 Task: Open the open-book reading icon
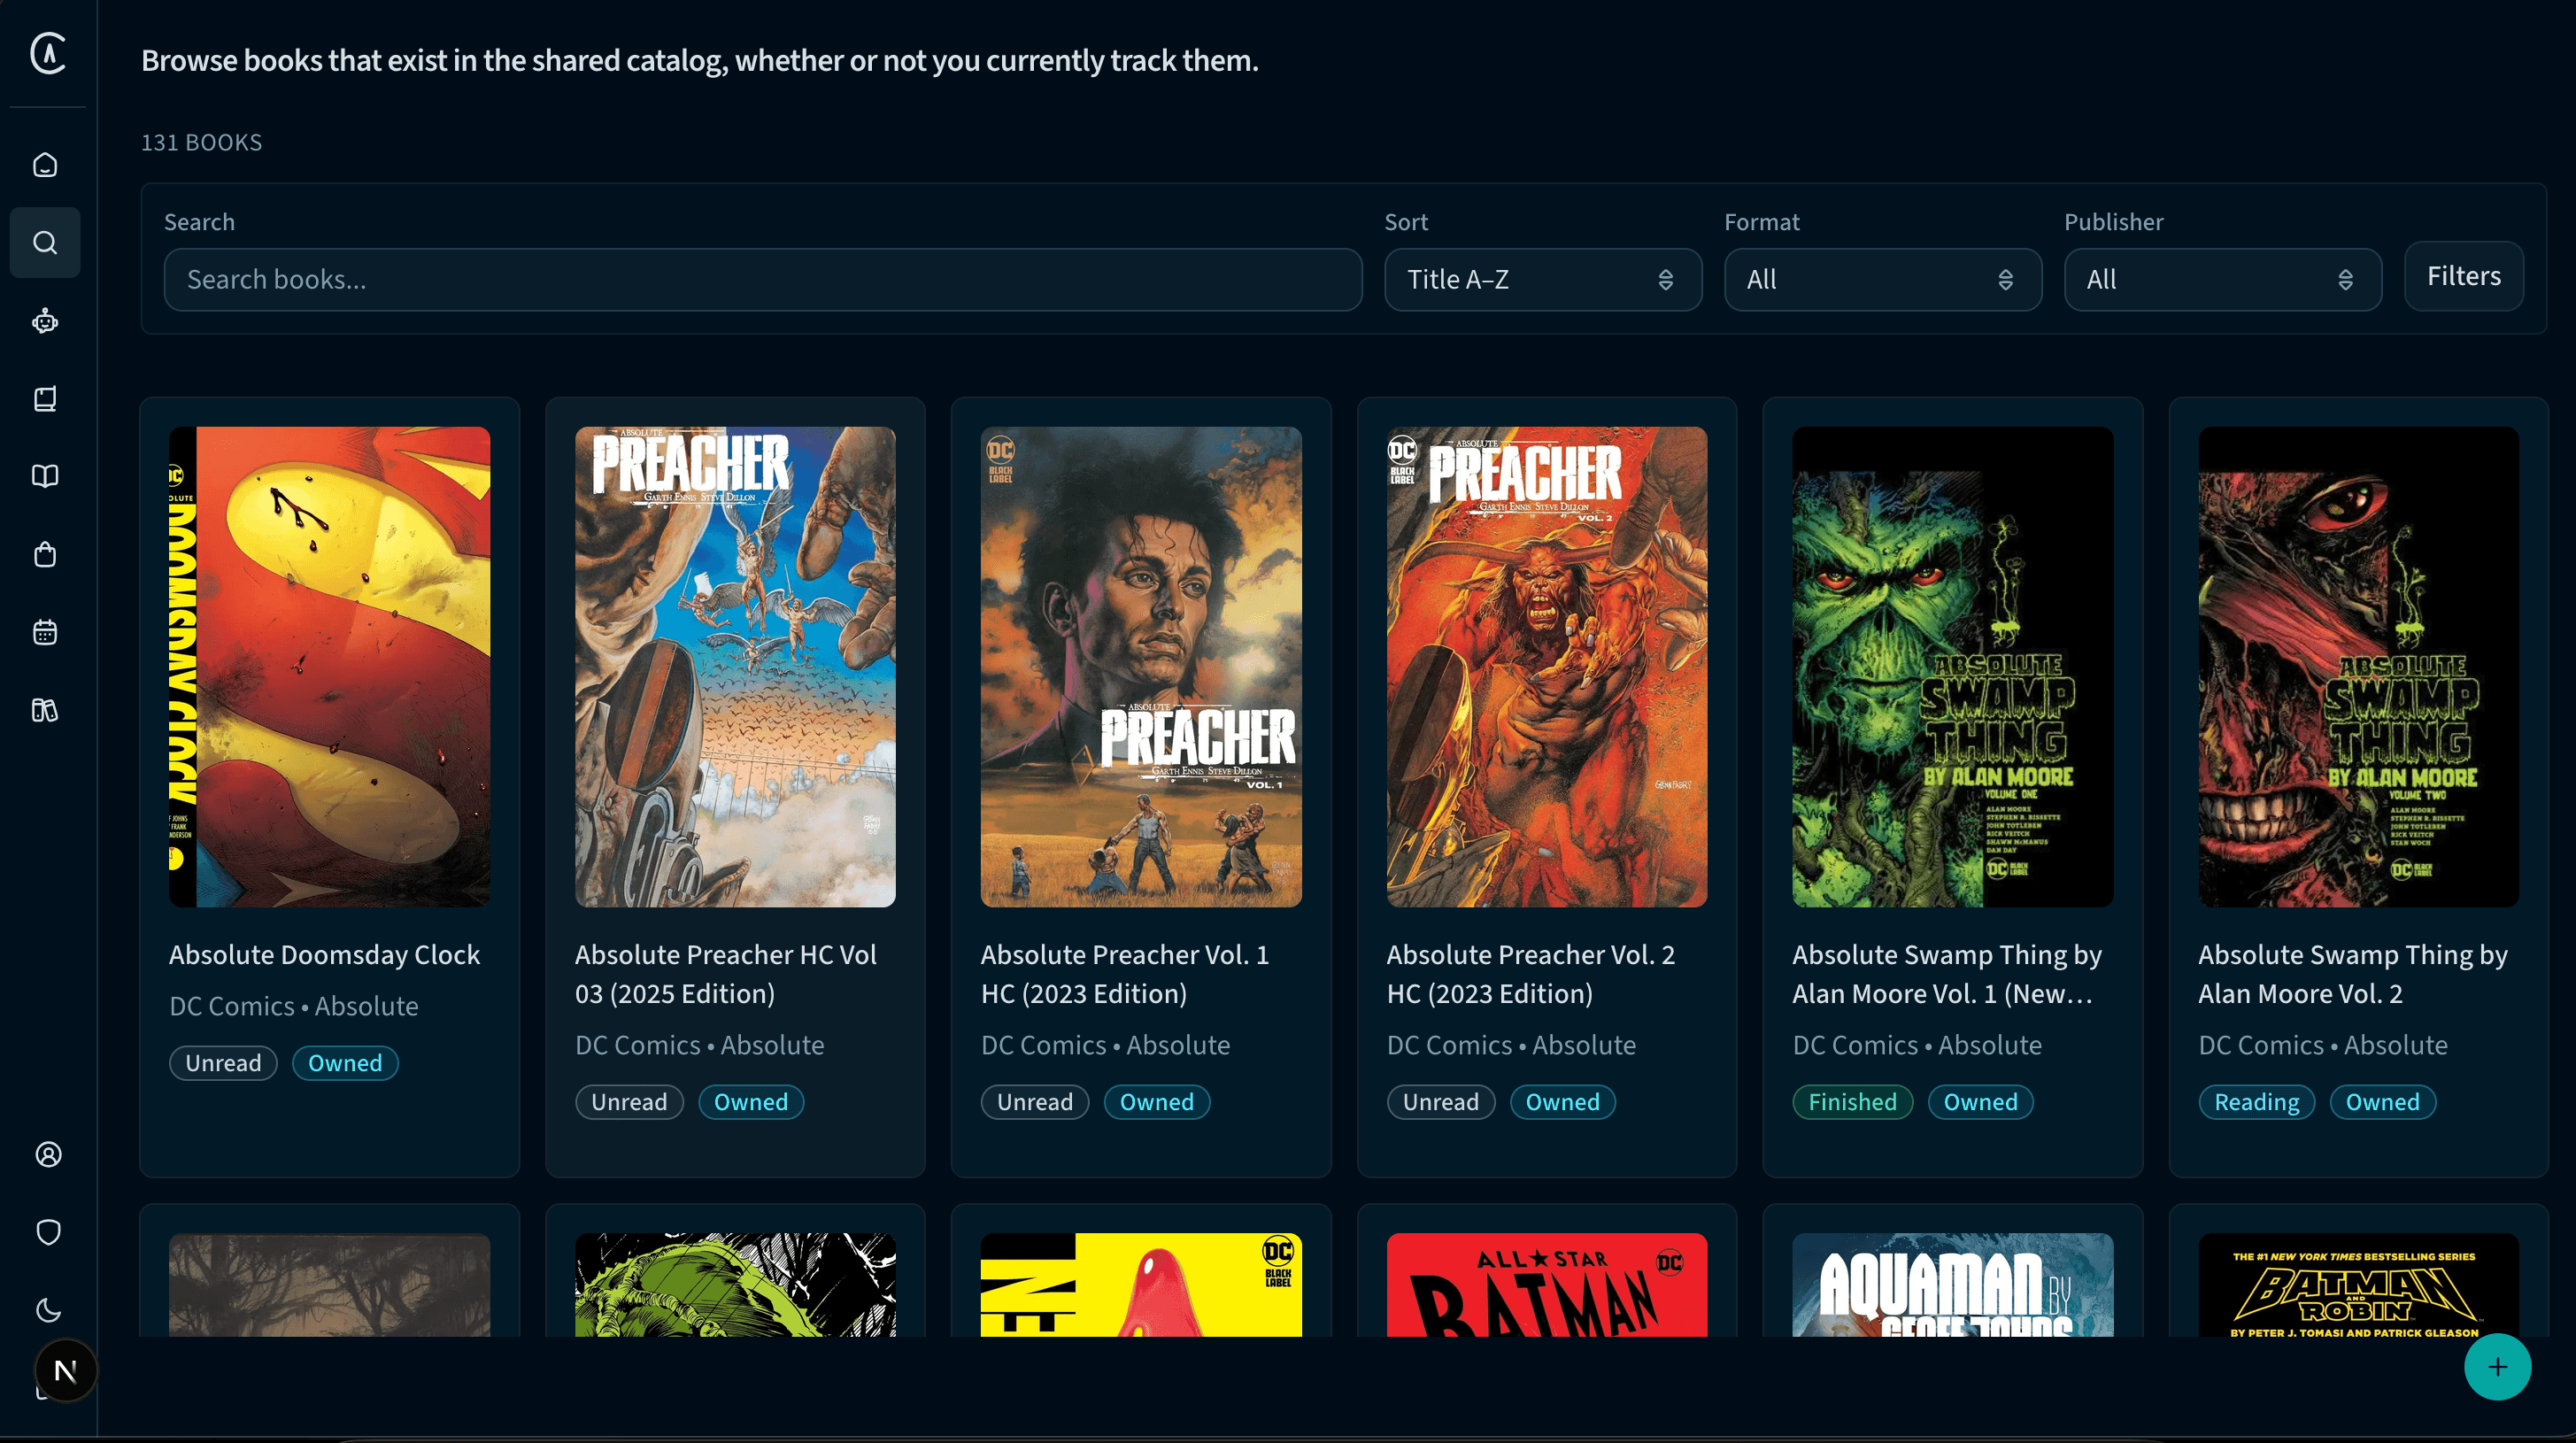point(45,476)
